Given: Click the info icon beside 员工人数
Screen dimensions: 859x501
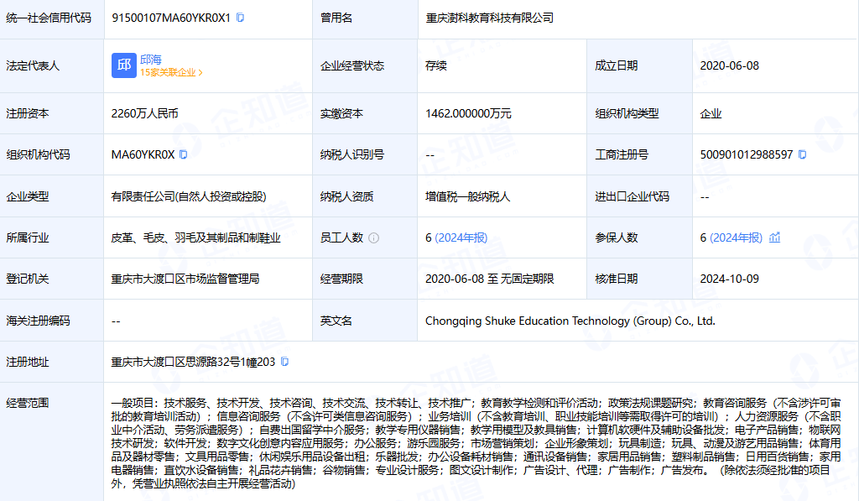Looking at the screenshot, I should [374, 238].
